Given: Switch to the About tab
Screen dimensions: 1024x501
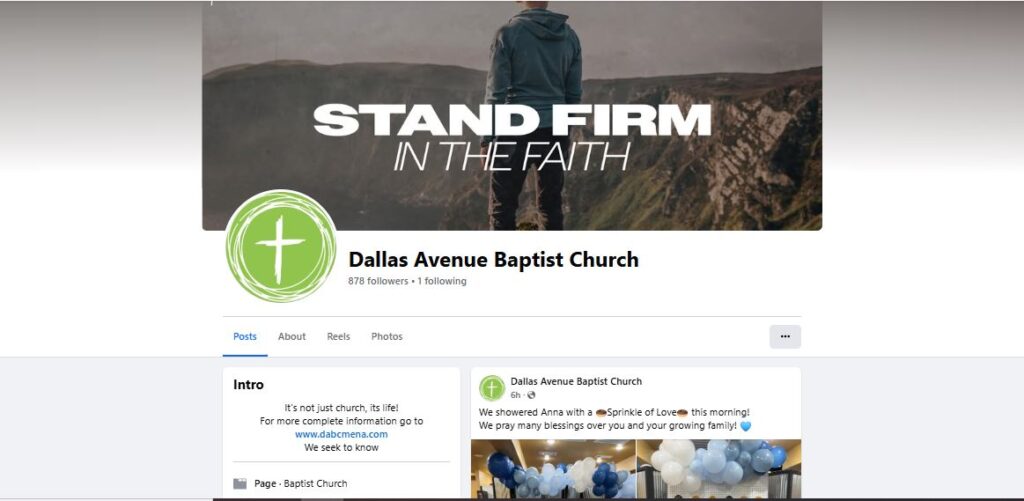Looking at the screenshot, I should [291, 336].
